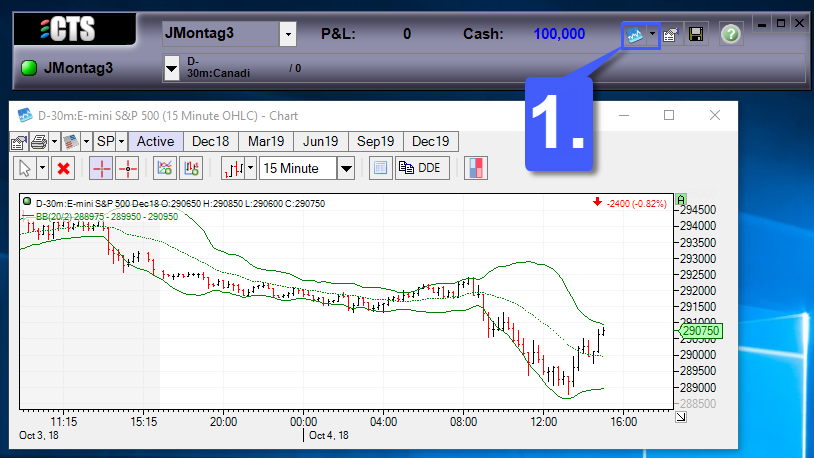The width and height of the screenshot is (814, 458).
Task: Click the green chart status dot
Action: (27, 201)
